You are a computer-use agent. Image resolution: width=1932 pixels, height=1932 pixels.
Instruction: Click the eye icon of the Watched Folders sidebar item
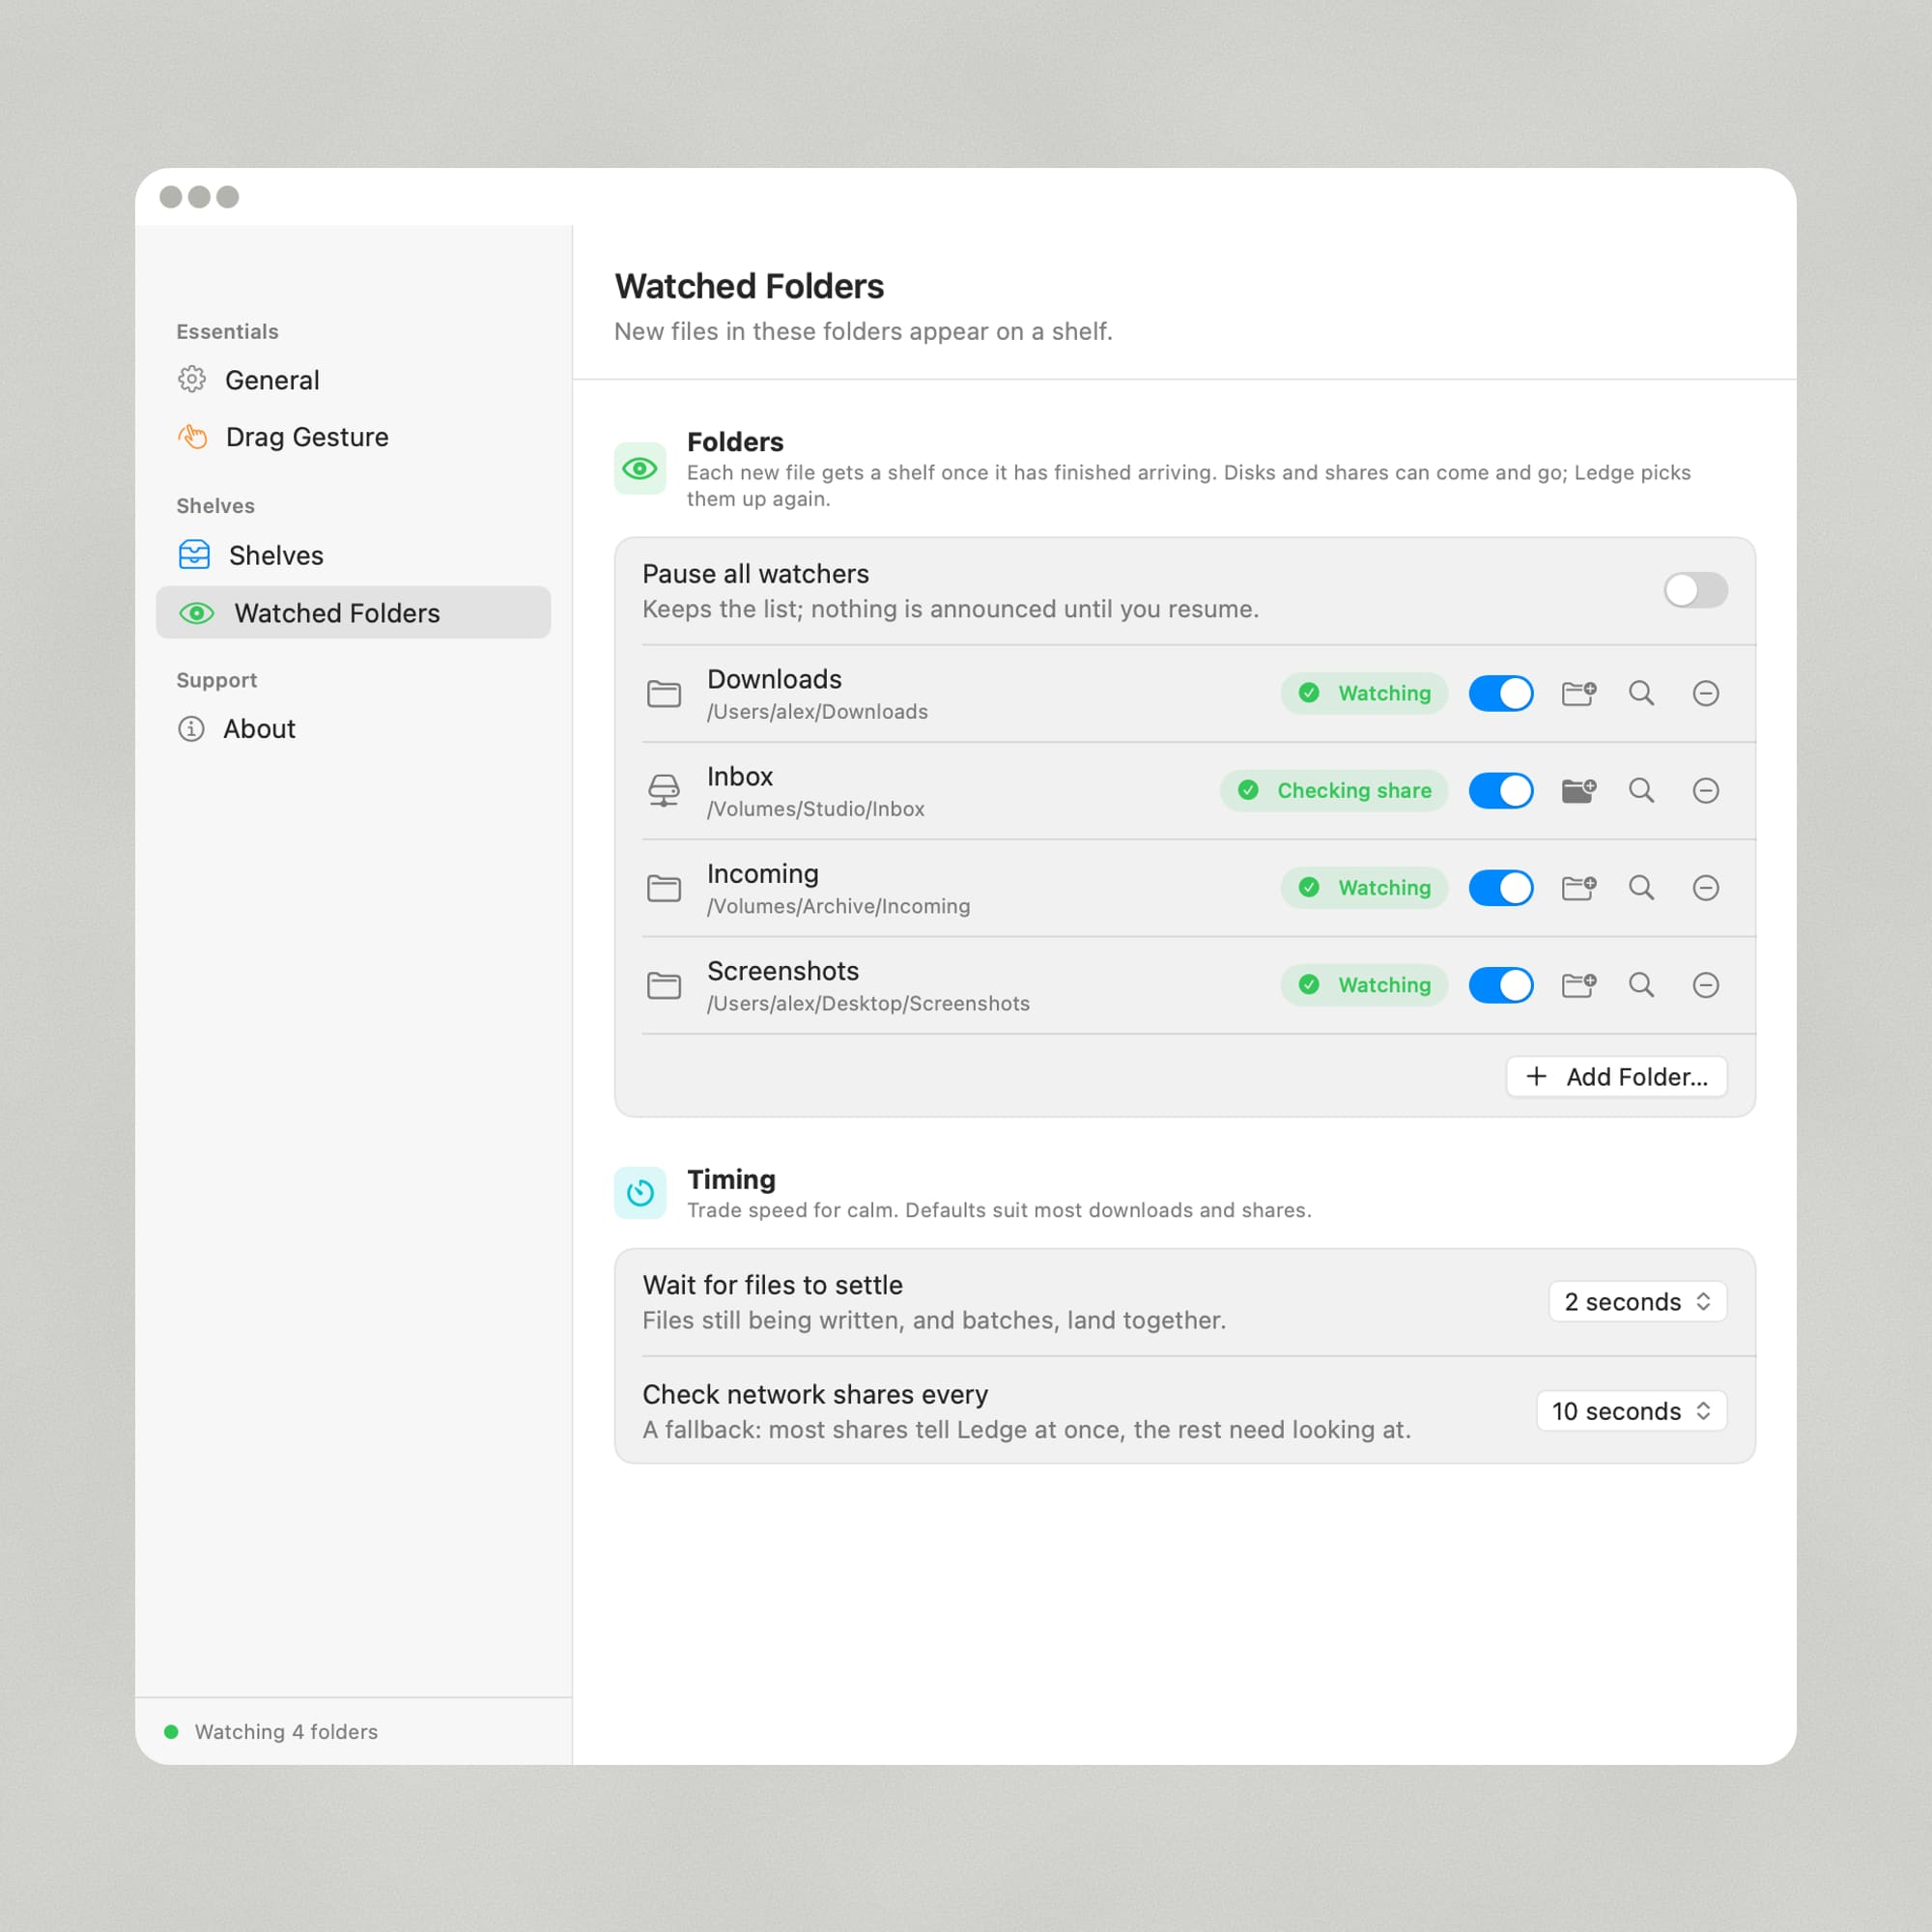tap(197, 613)
